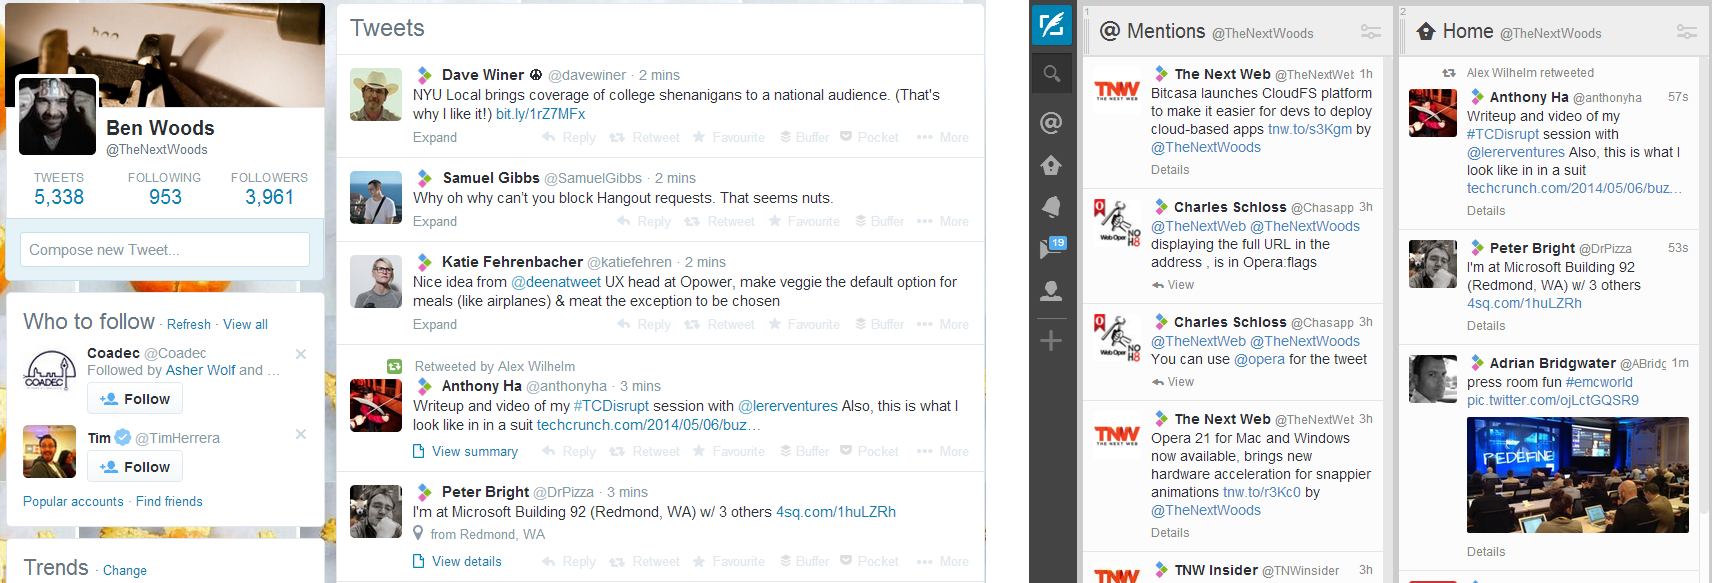Reply to Dave Winer's tweet
This screenshot has height=583, width=1712.
pyautogui.click(x=569, y=137)
